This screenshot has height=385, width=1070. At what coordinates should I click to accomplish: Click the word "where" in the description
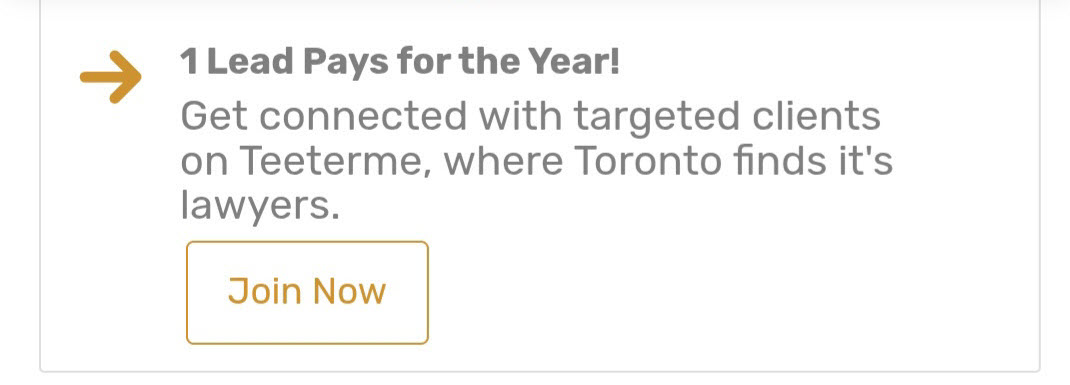(505, 161)
